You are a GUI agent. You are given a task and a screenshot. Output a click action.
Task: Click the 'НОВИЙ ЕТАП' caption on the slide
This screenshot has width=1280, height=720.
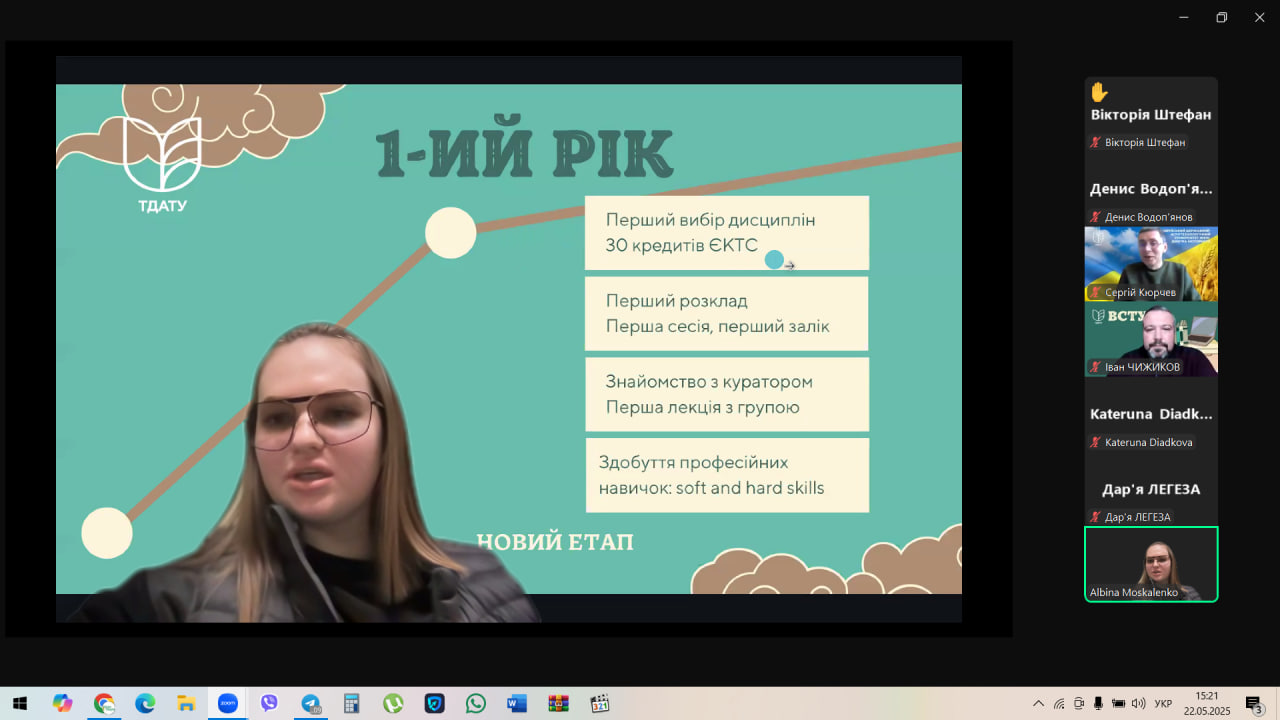(555, 542)
